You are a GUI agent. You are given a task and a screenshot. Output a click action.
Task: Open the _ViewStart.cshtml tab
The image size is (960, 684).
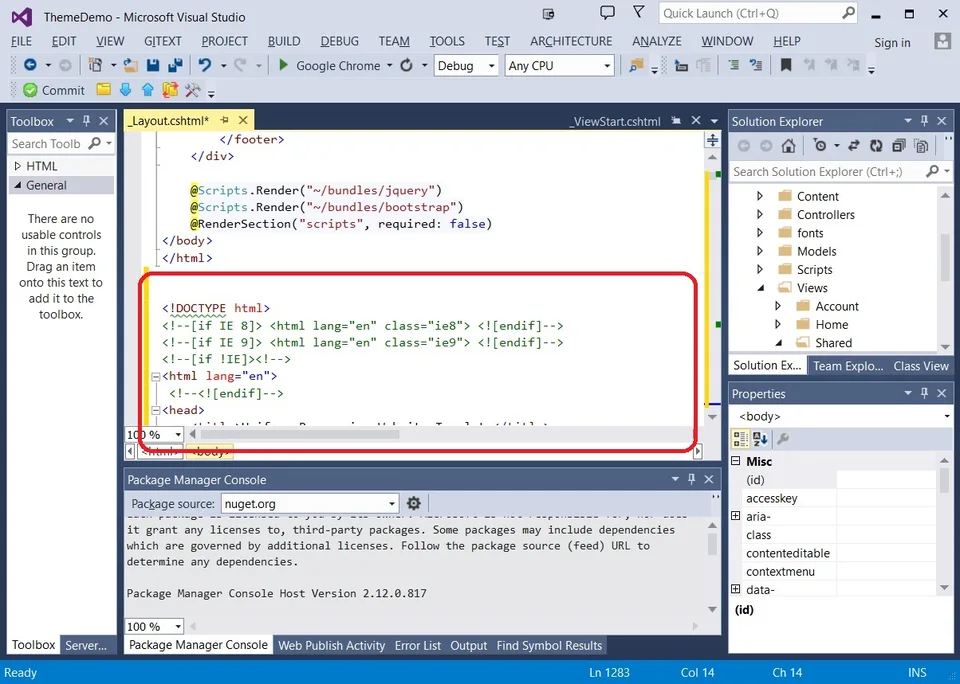coord(615,121)
